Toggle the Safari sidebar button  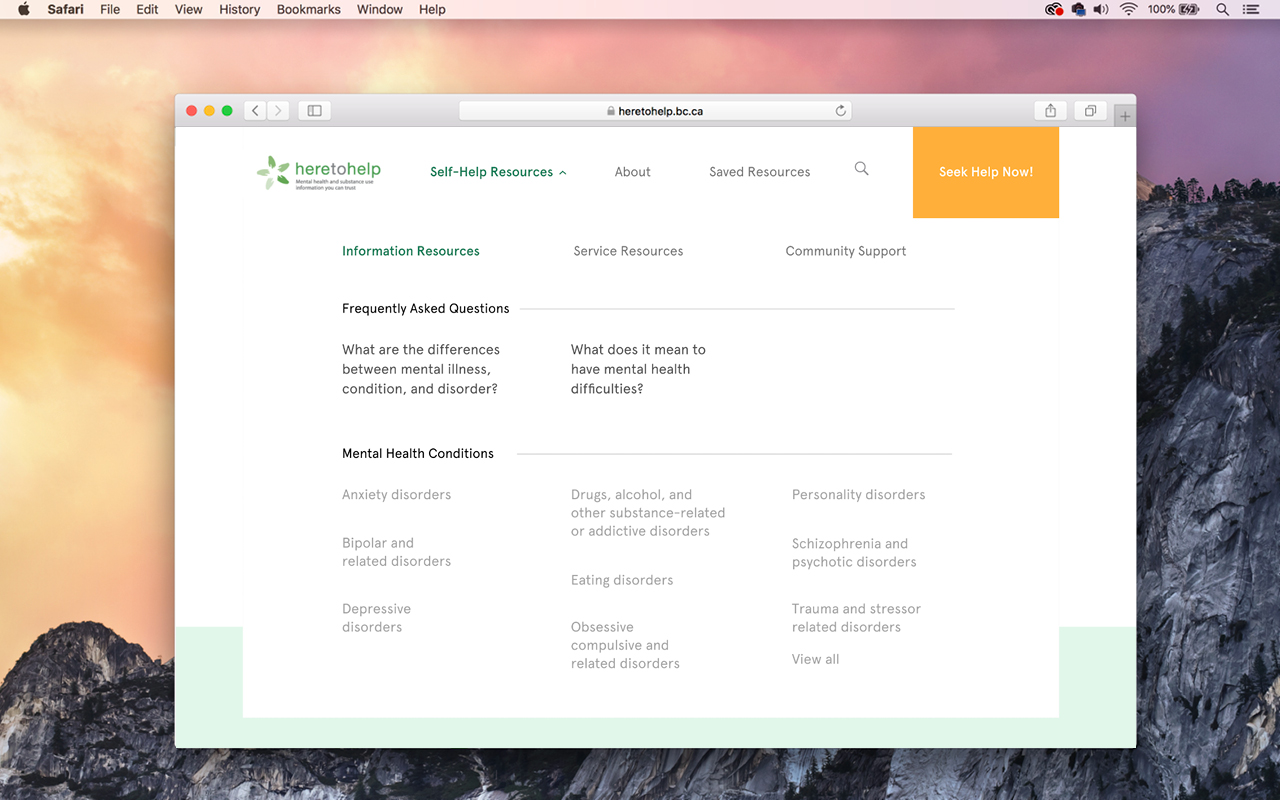point(314,111)
